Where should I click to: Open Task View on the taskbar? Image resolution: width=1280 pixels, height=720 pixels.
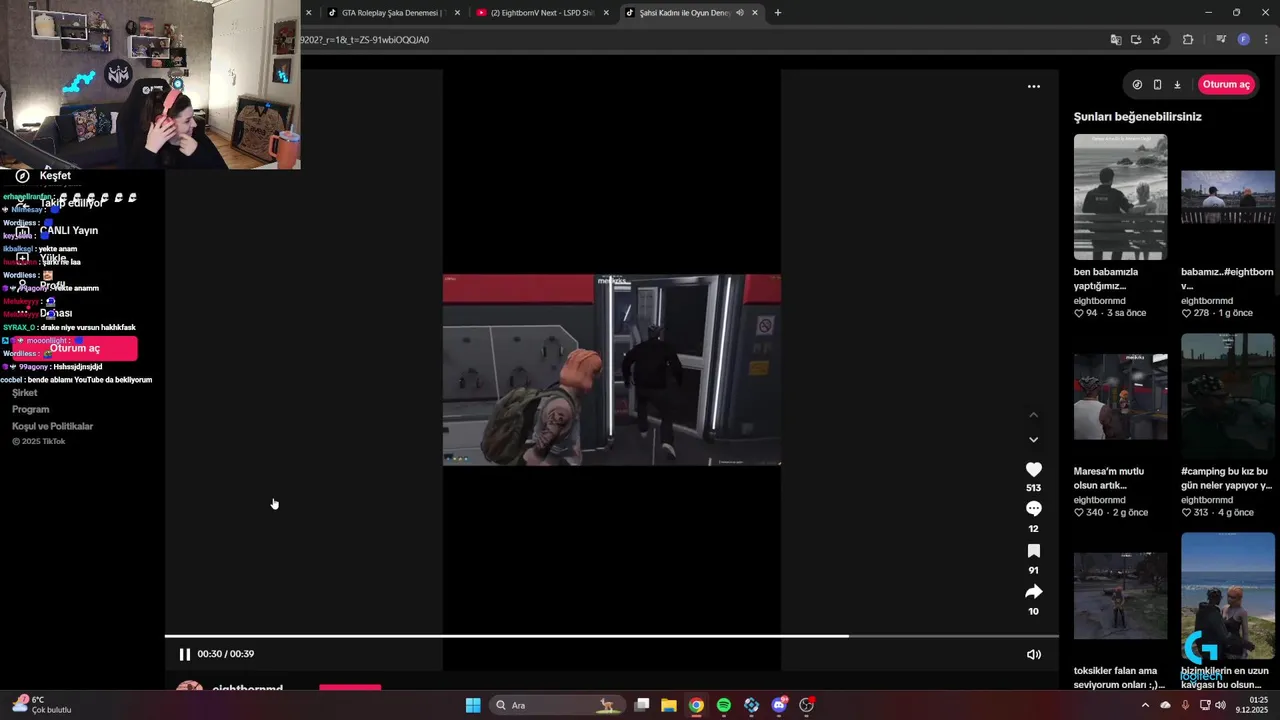(x=642, y=705)
